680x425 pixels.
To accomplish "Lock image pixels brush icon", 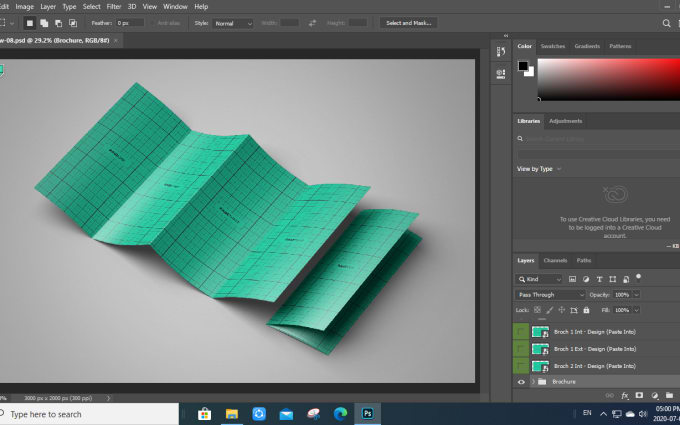I will (x=549, y=310).
